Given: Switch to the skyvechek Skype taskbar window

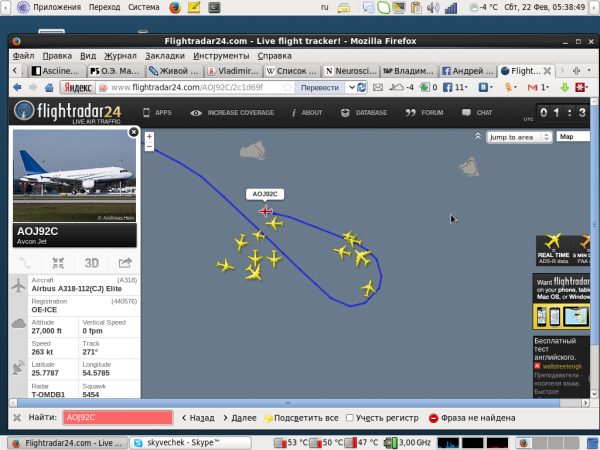Looking at the screenshot, I should click(191, 443).
